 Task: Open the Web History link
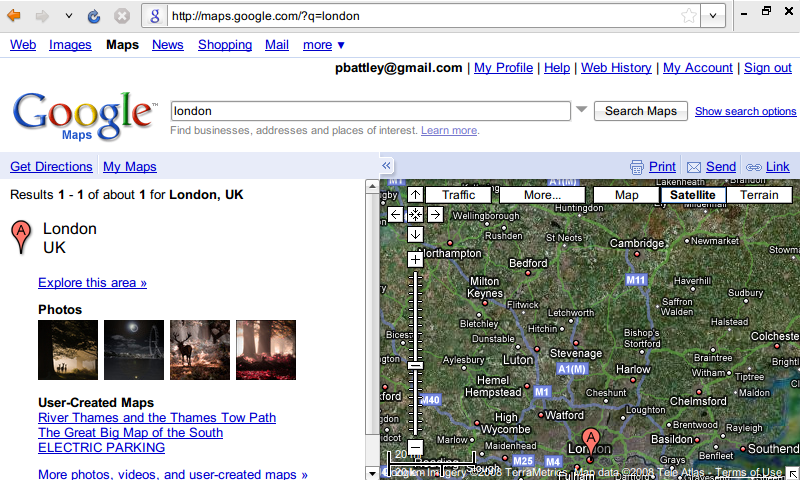click(616, 68)
